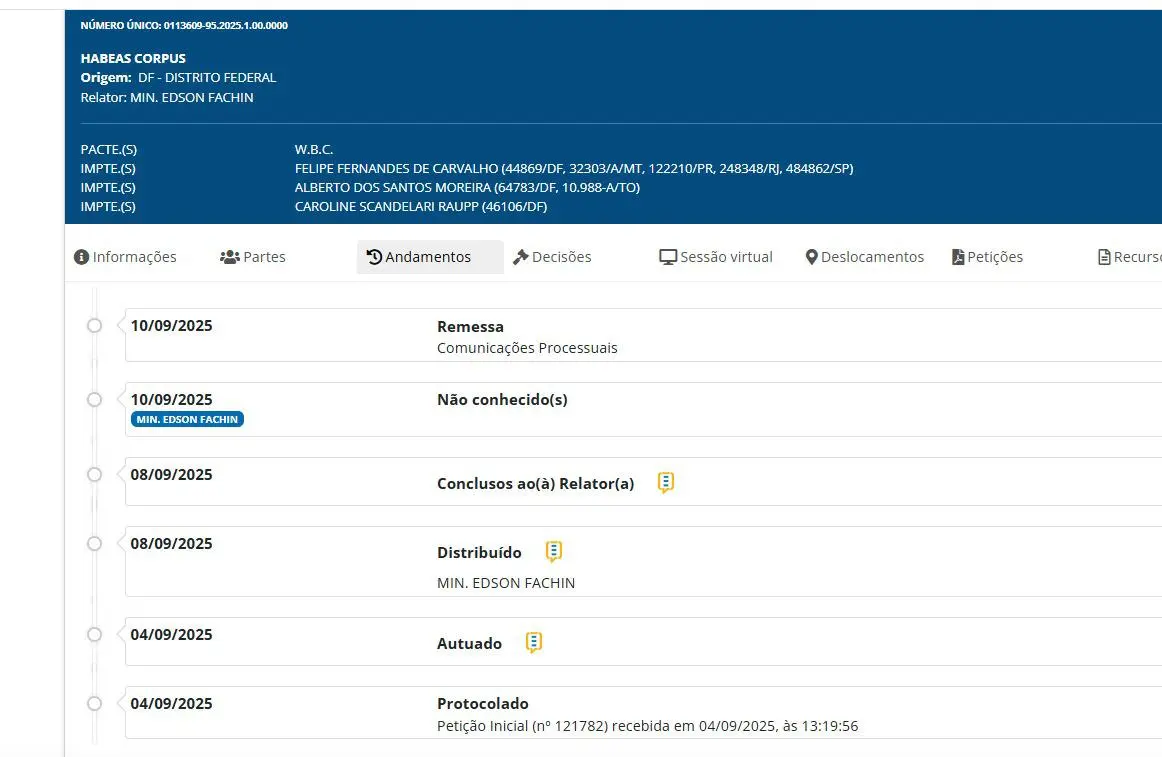Click the Remessa heading

click(470, 326)
